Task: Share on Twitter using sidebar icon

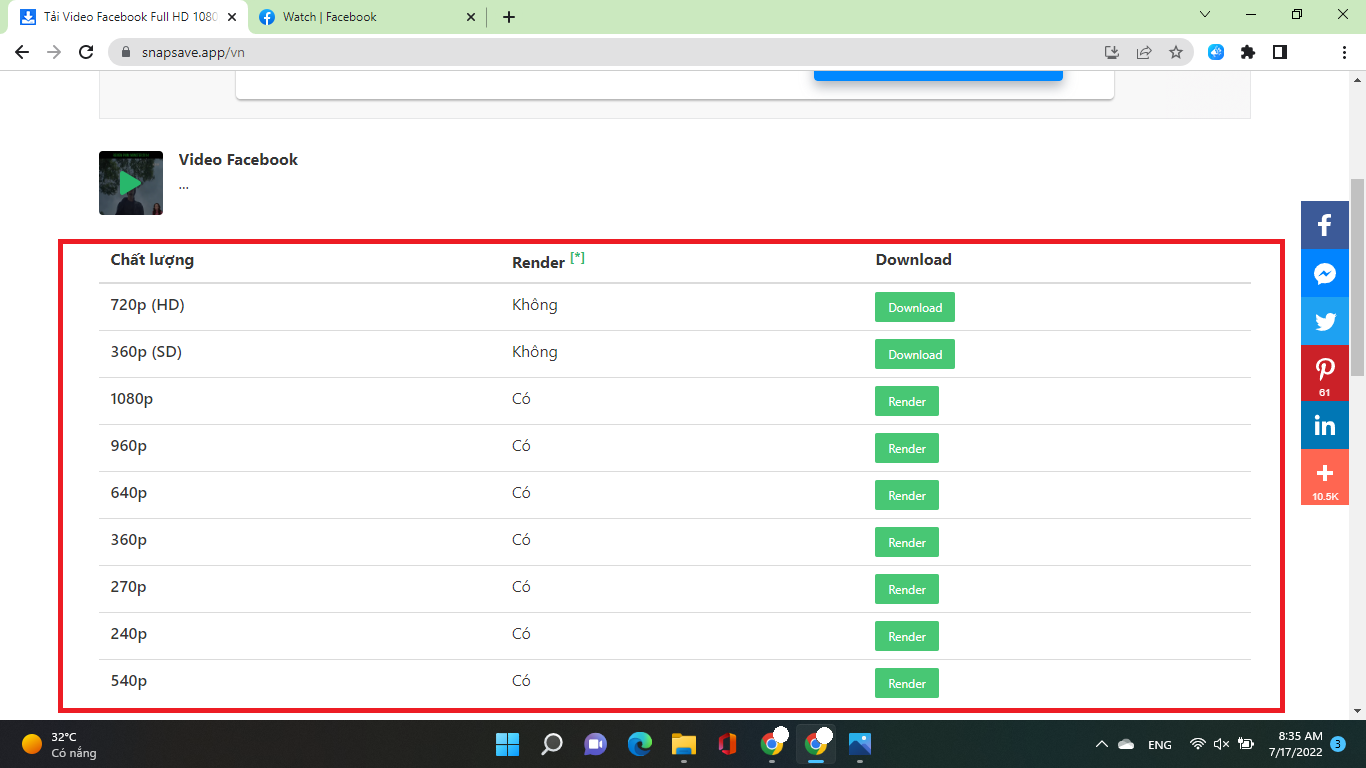Action: pyautogui.click(x=1324, y=322)
